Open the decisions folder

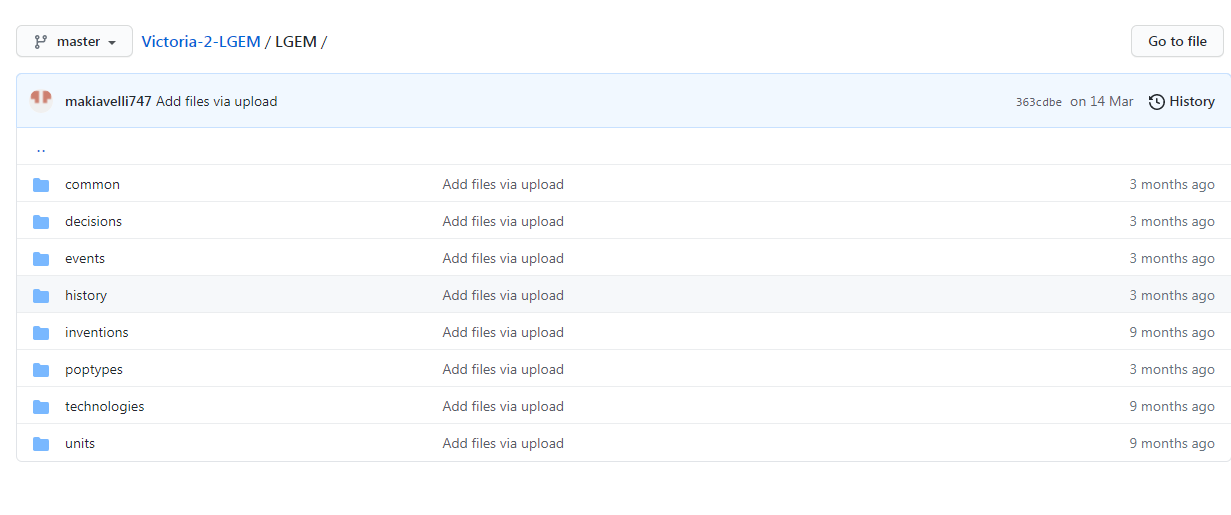click(x=93, y=221)
